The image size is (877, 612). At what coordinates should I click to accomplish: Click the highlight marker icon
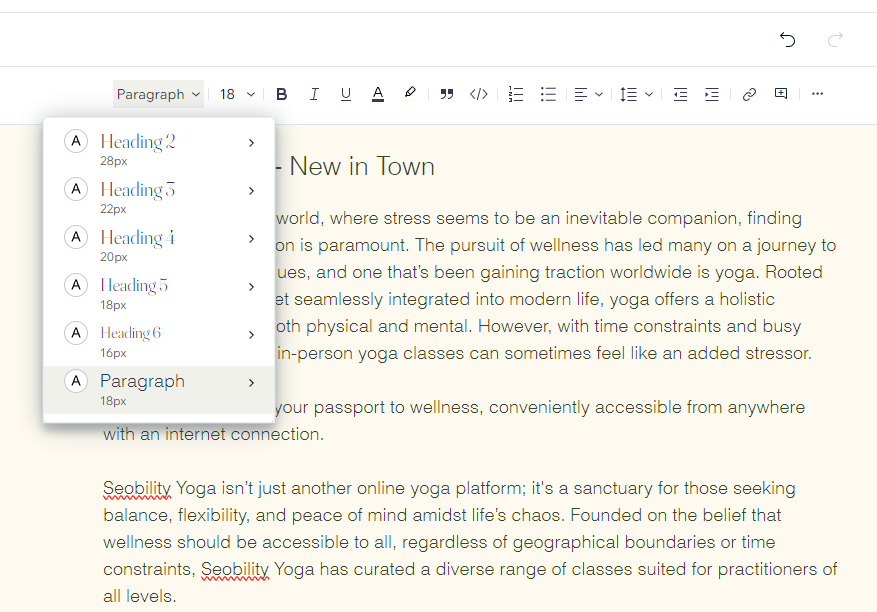coord(410,93)
